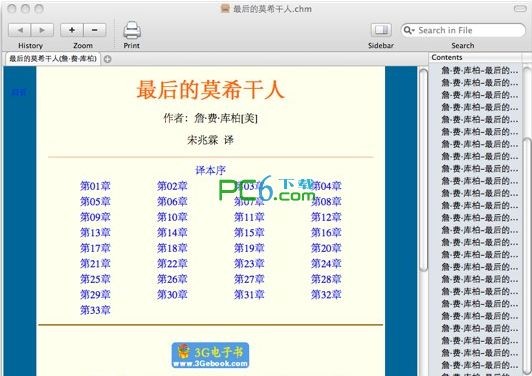Image resolution: width=532 pixels, height=376 pixels.
Task: Open chapter 第20章
Action: [326, 248]
